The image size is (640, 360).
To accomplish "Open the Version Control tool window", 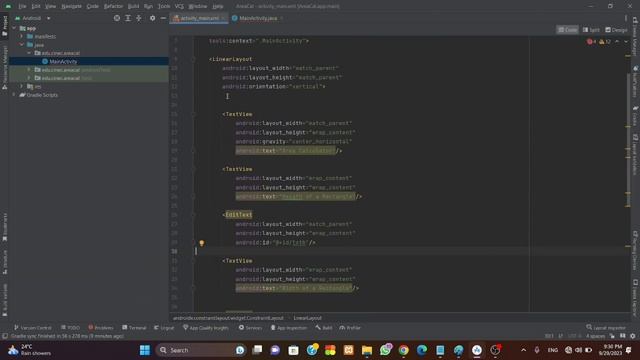I will [33, 327].
